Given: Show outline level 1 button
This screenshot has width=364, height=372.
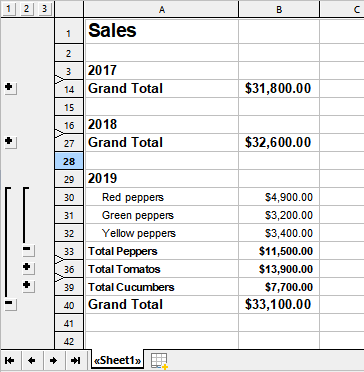Looking at the screenshot, I should tap(9, 9).
